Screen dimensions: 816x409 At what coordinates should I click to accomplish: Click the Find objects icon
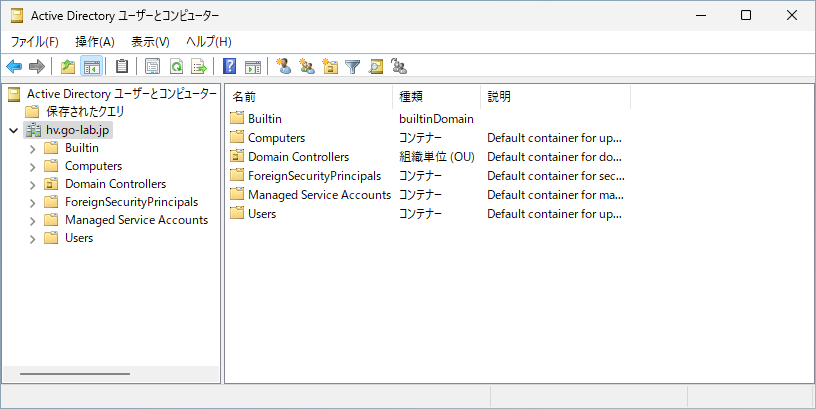point(376,67)
